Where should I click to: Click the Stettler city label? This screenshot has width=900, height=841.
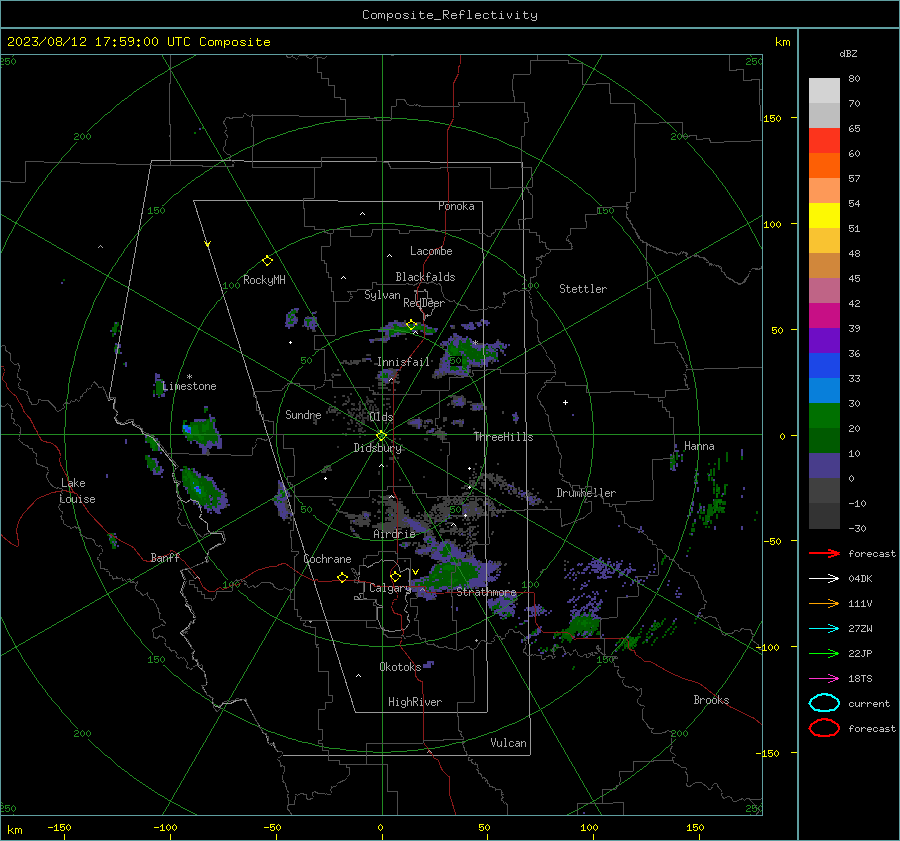(x=583, y=289)
